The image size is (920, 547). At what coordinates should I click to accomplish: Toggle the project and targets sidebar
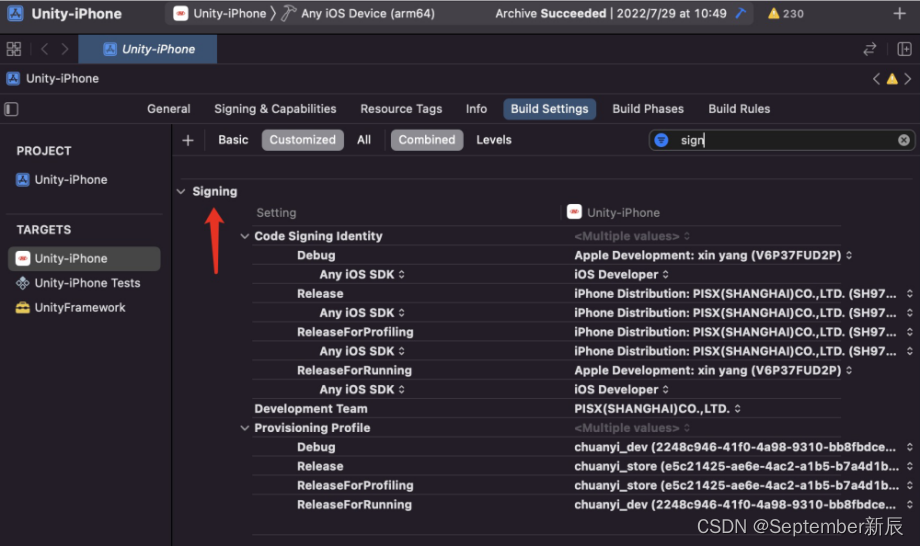pyautogui.click(x=11, y=109)
